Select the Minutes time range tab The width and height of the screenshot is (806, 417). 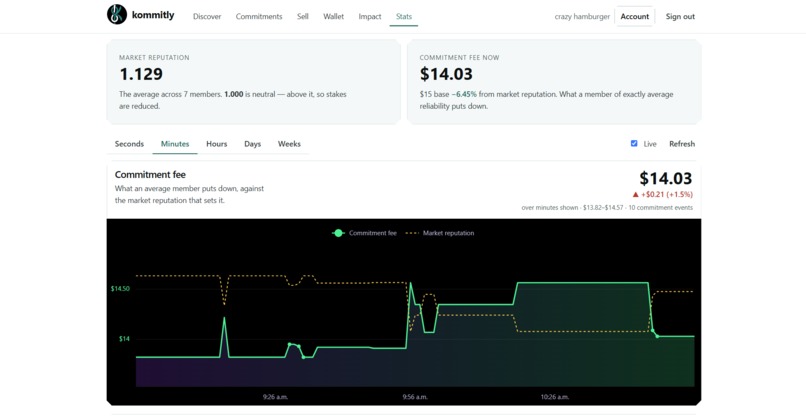[x=175, y=144]
